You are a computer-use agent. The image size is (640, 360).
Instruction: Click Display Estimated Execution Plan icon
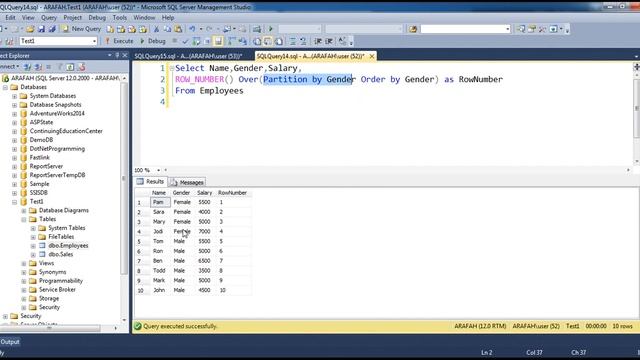pyautogui.click(x=196, y=41)
